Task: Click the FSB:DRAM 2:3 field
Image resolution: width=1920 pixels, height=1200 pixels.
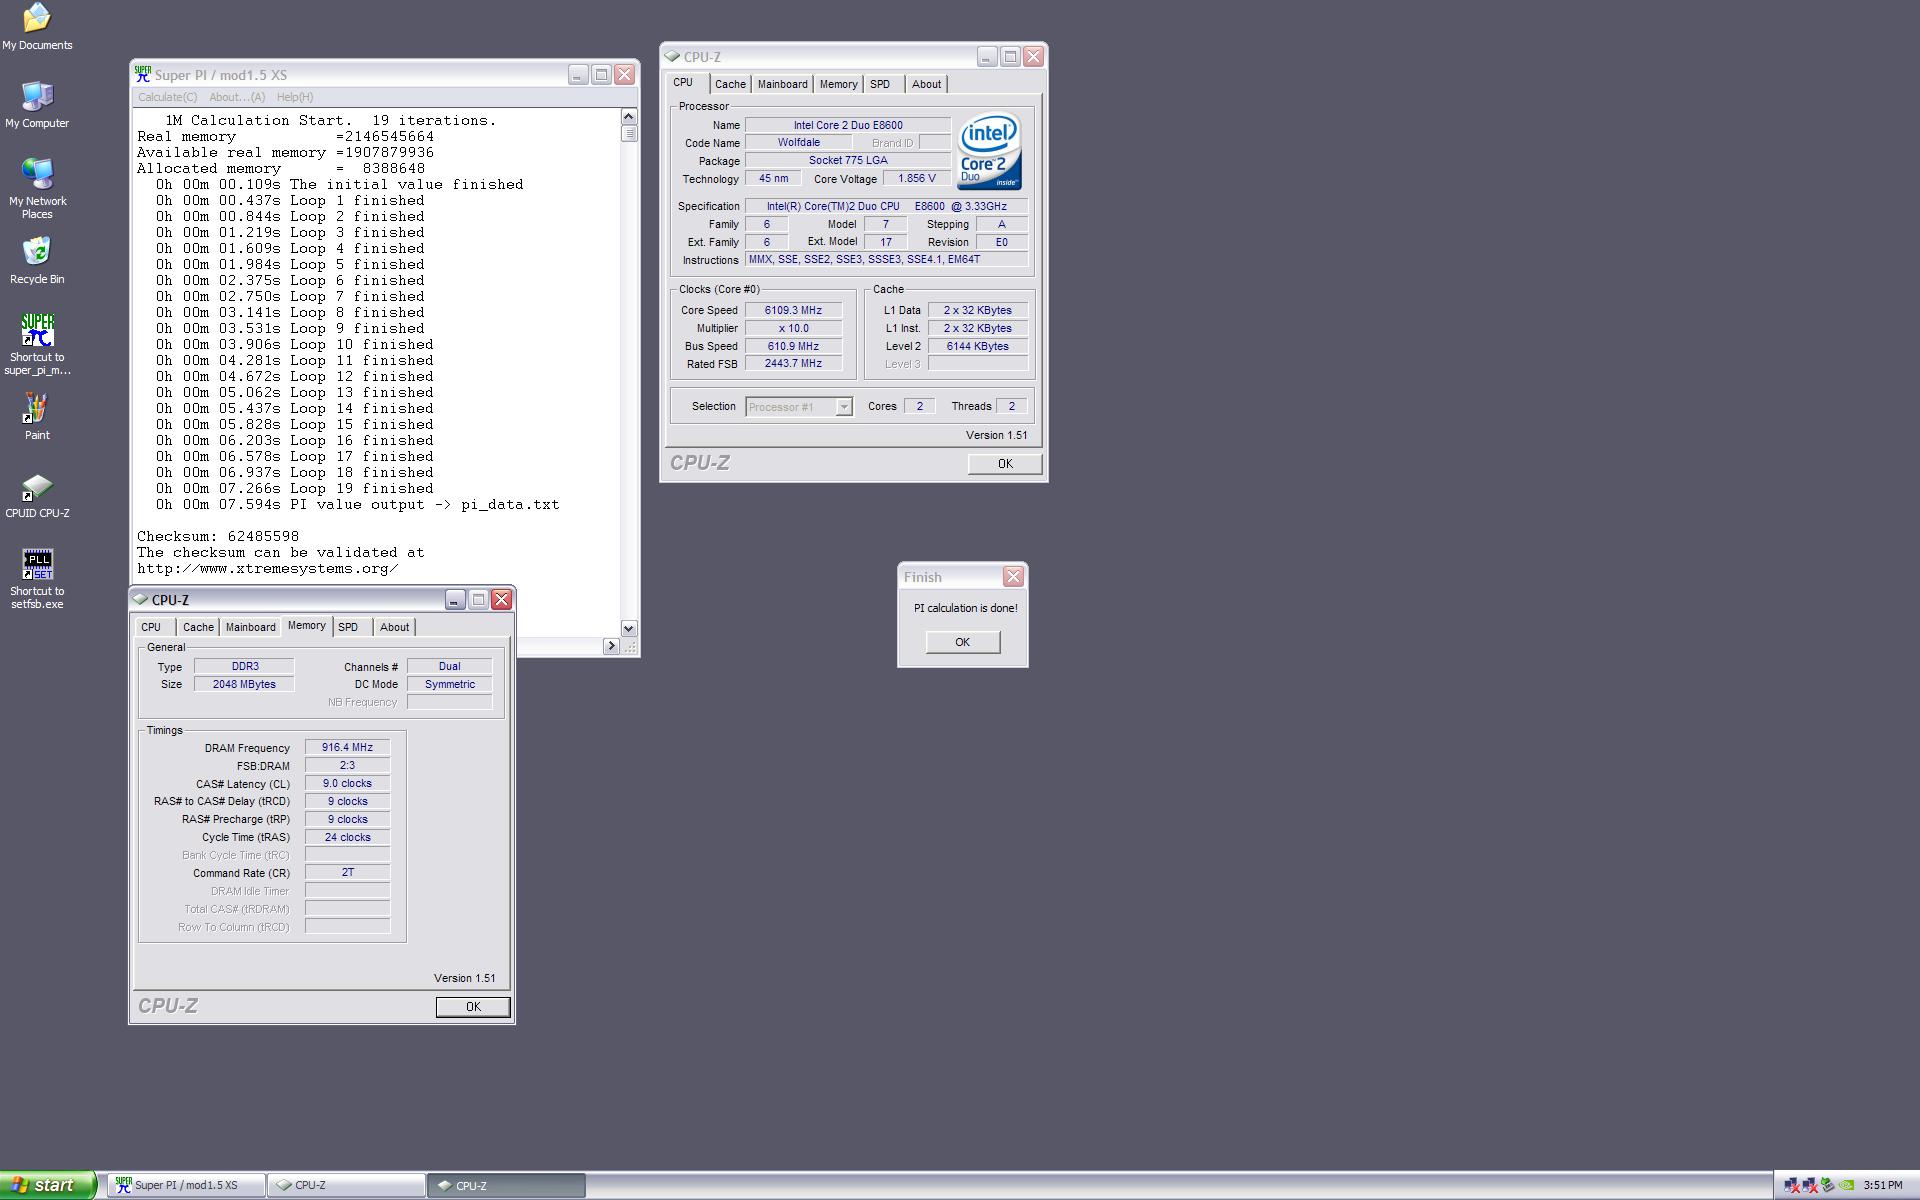Action: pos(347,765)
